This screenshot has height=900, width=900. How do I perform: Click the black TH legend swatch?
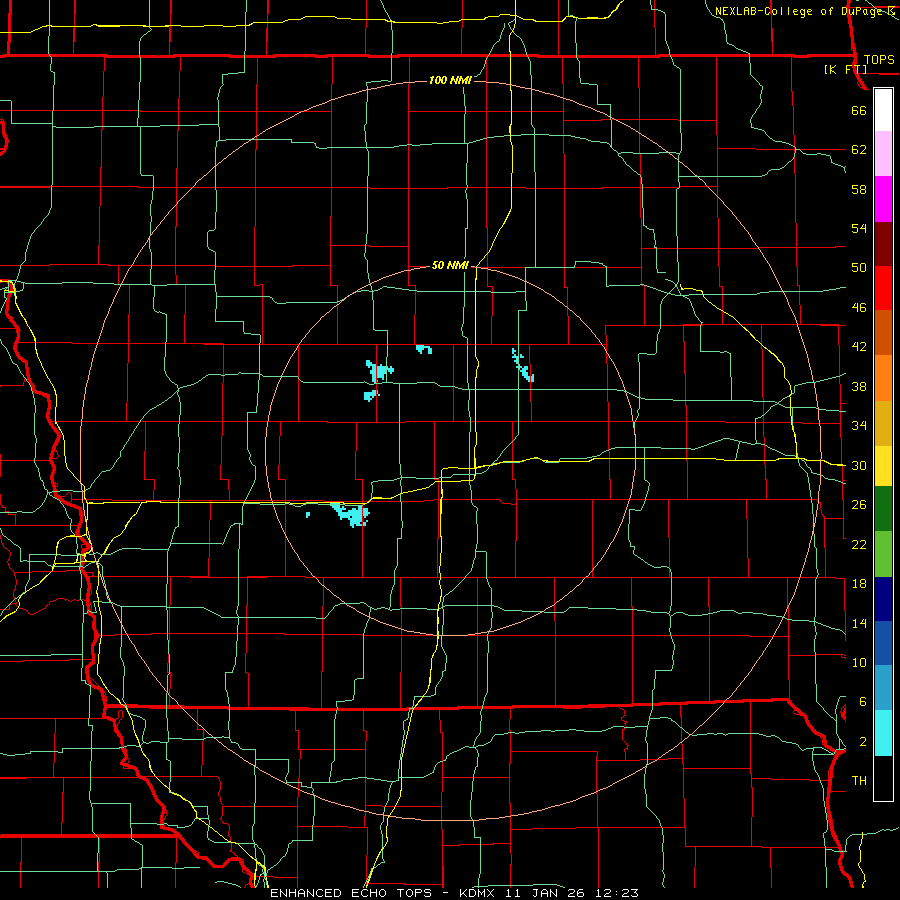pos(883,778)
